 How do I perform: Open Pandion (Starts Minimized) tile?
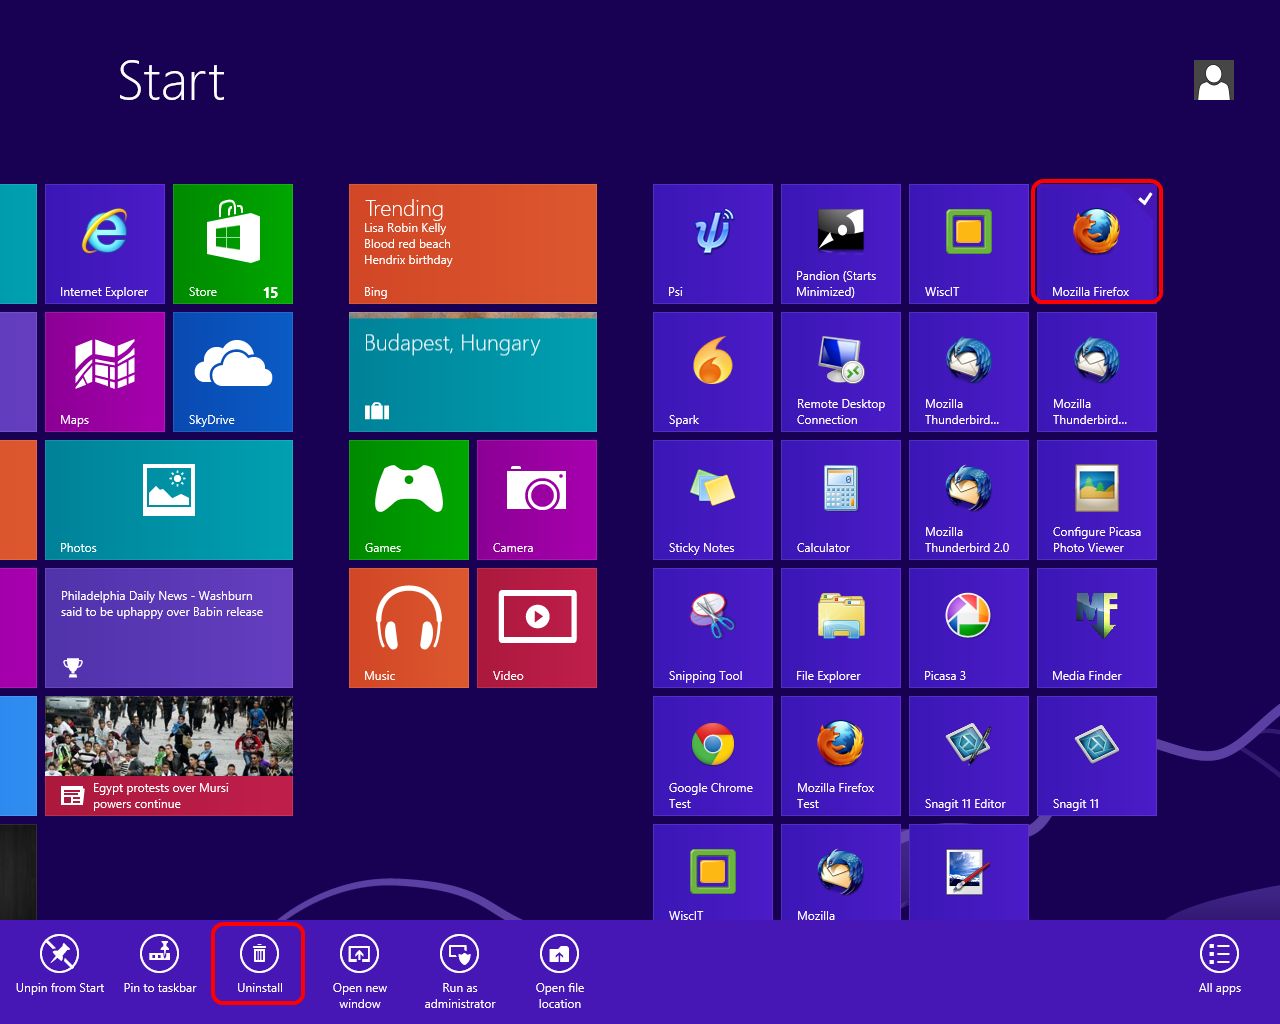coord(841,244)
